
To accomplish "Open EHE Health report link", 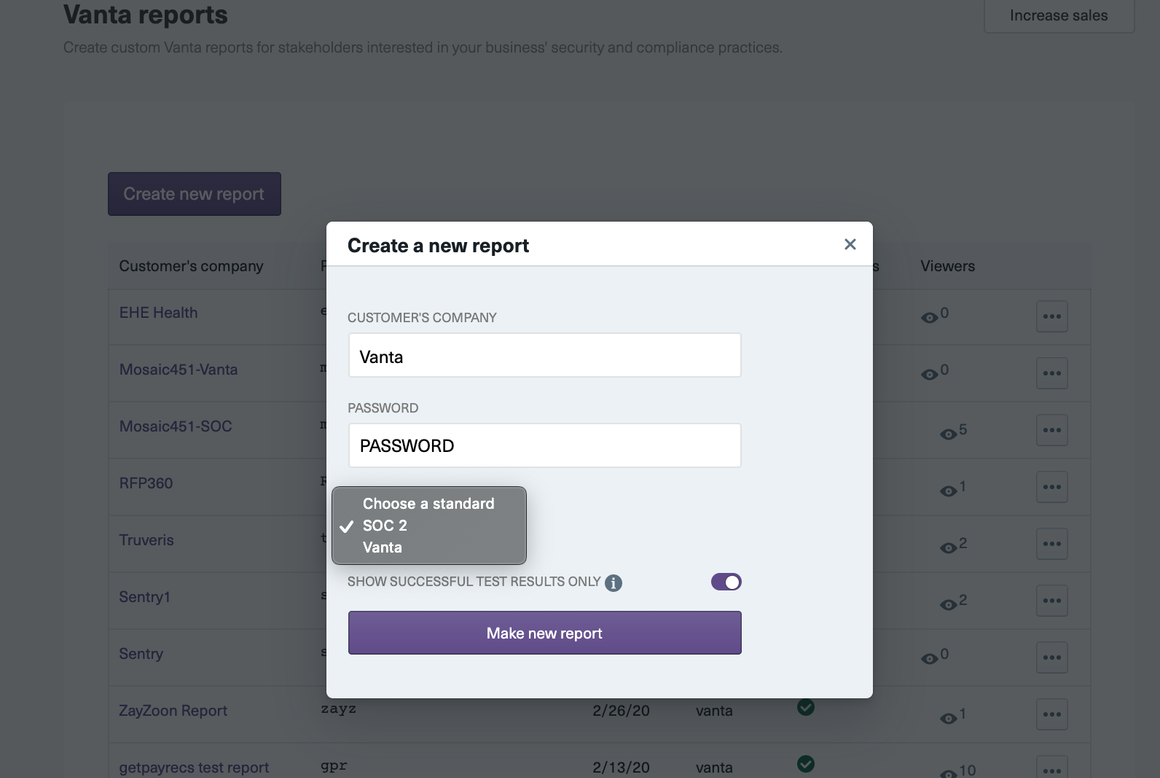I will (158, 313).
